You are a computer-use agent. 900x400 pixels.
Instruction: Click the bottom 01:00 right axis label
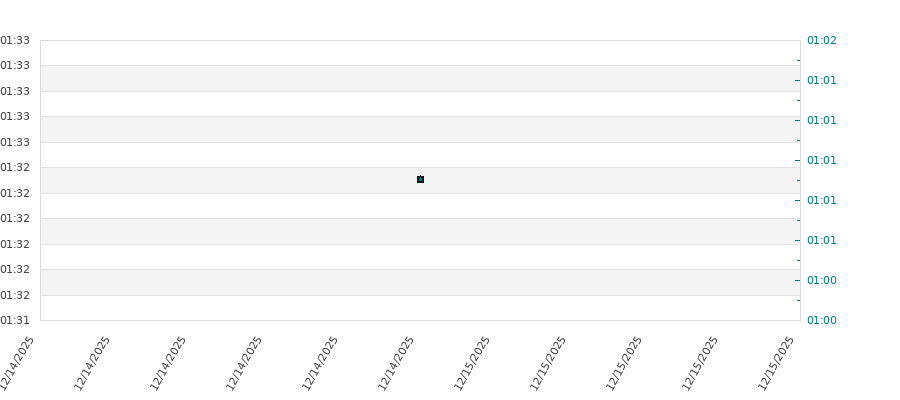tap(821, 321)
